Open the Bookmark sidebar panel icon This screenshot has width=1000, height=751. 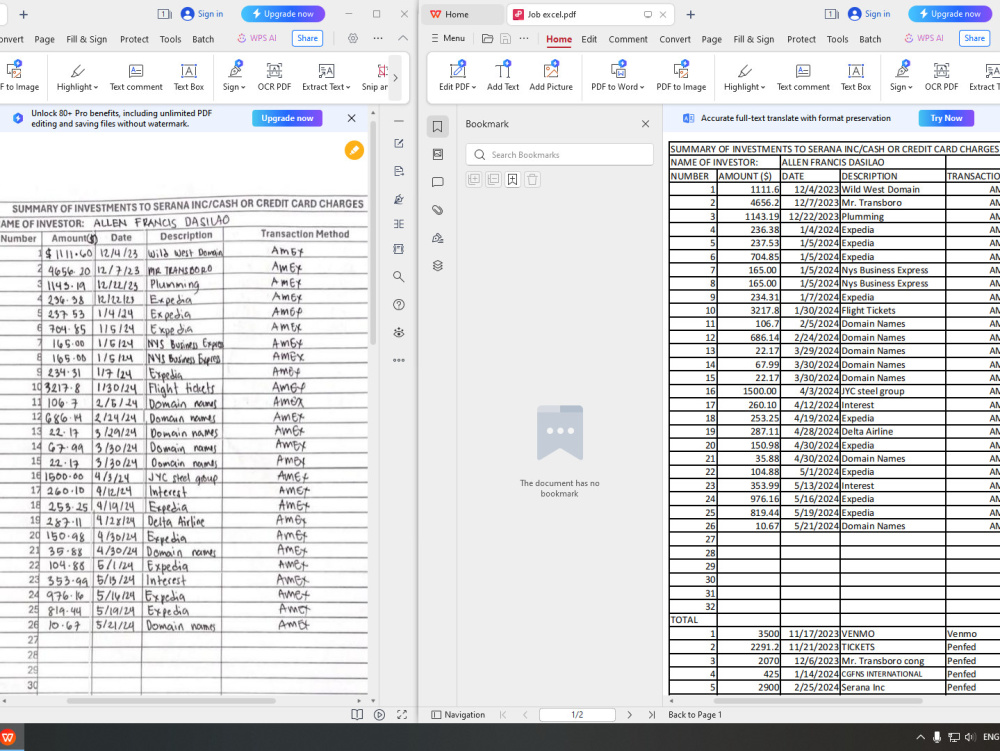(x=438, y=126)
